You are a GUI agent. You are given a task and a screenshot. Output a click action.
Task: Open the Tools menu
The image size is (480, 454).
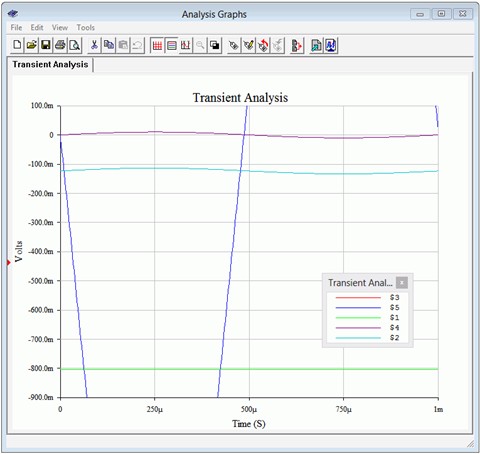coord(86,28)
